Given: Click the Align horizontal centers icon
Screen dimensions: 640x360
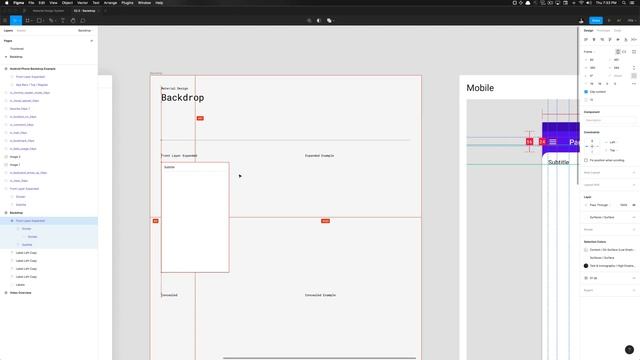Looking at the screenshot, I should pyautogui.click(x=594, y=40).
